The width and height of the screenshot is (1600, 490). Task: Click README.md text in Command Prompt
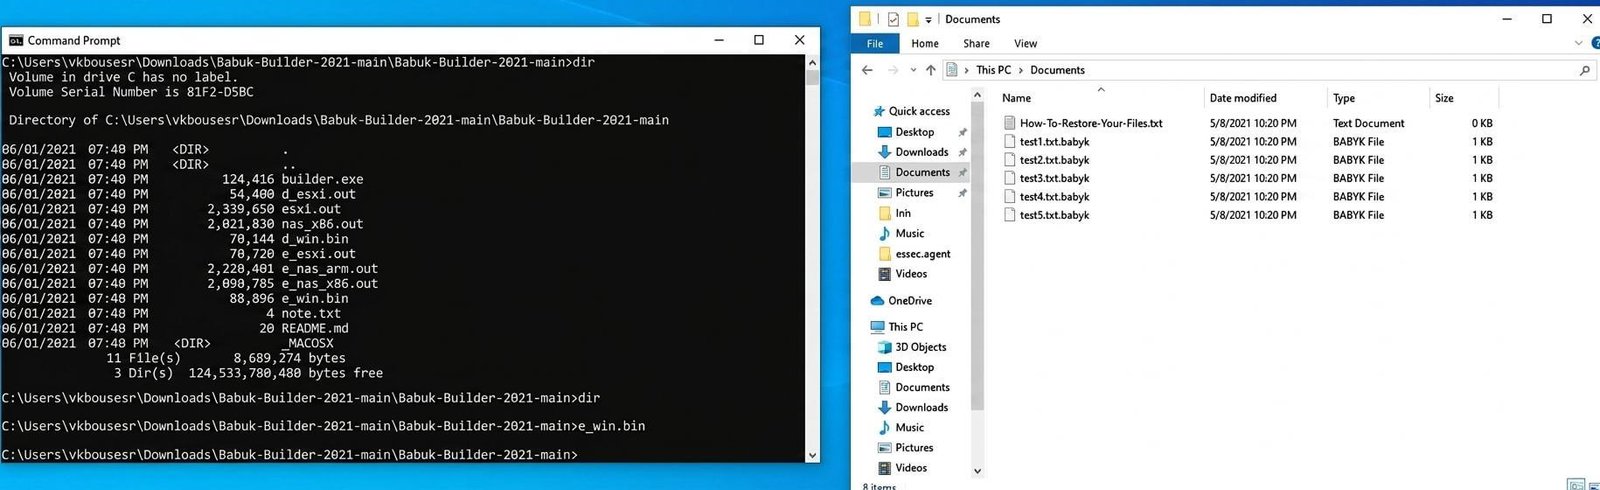click(x=315, y=328)
